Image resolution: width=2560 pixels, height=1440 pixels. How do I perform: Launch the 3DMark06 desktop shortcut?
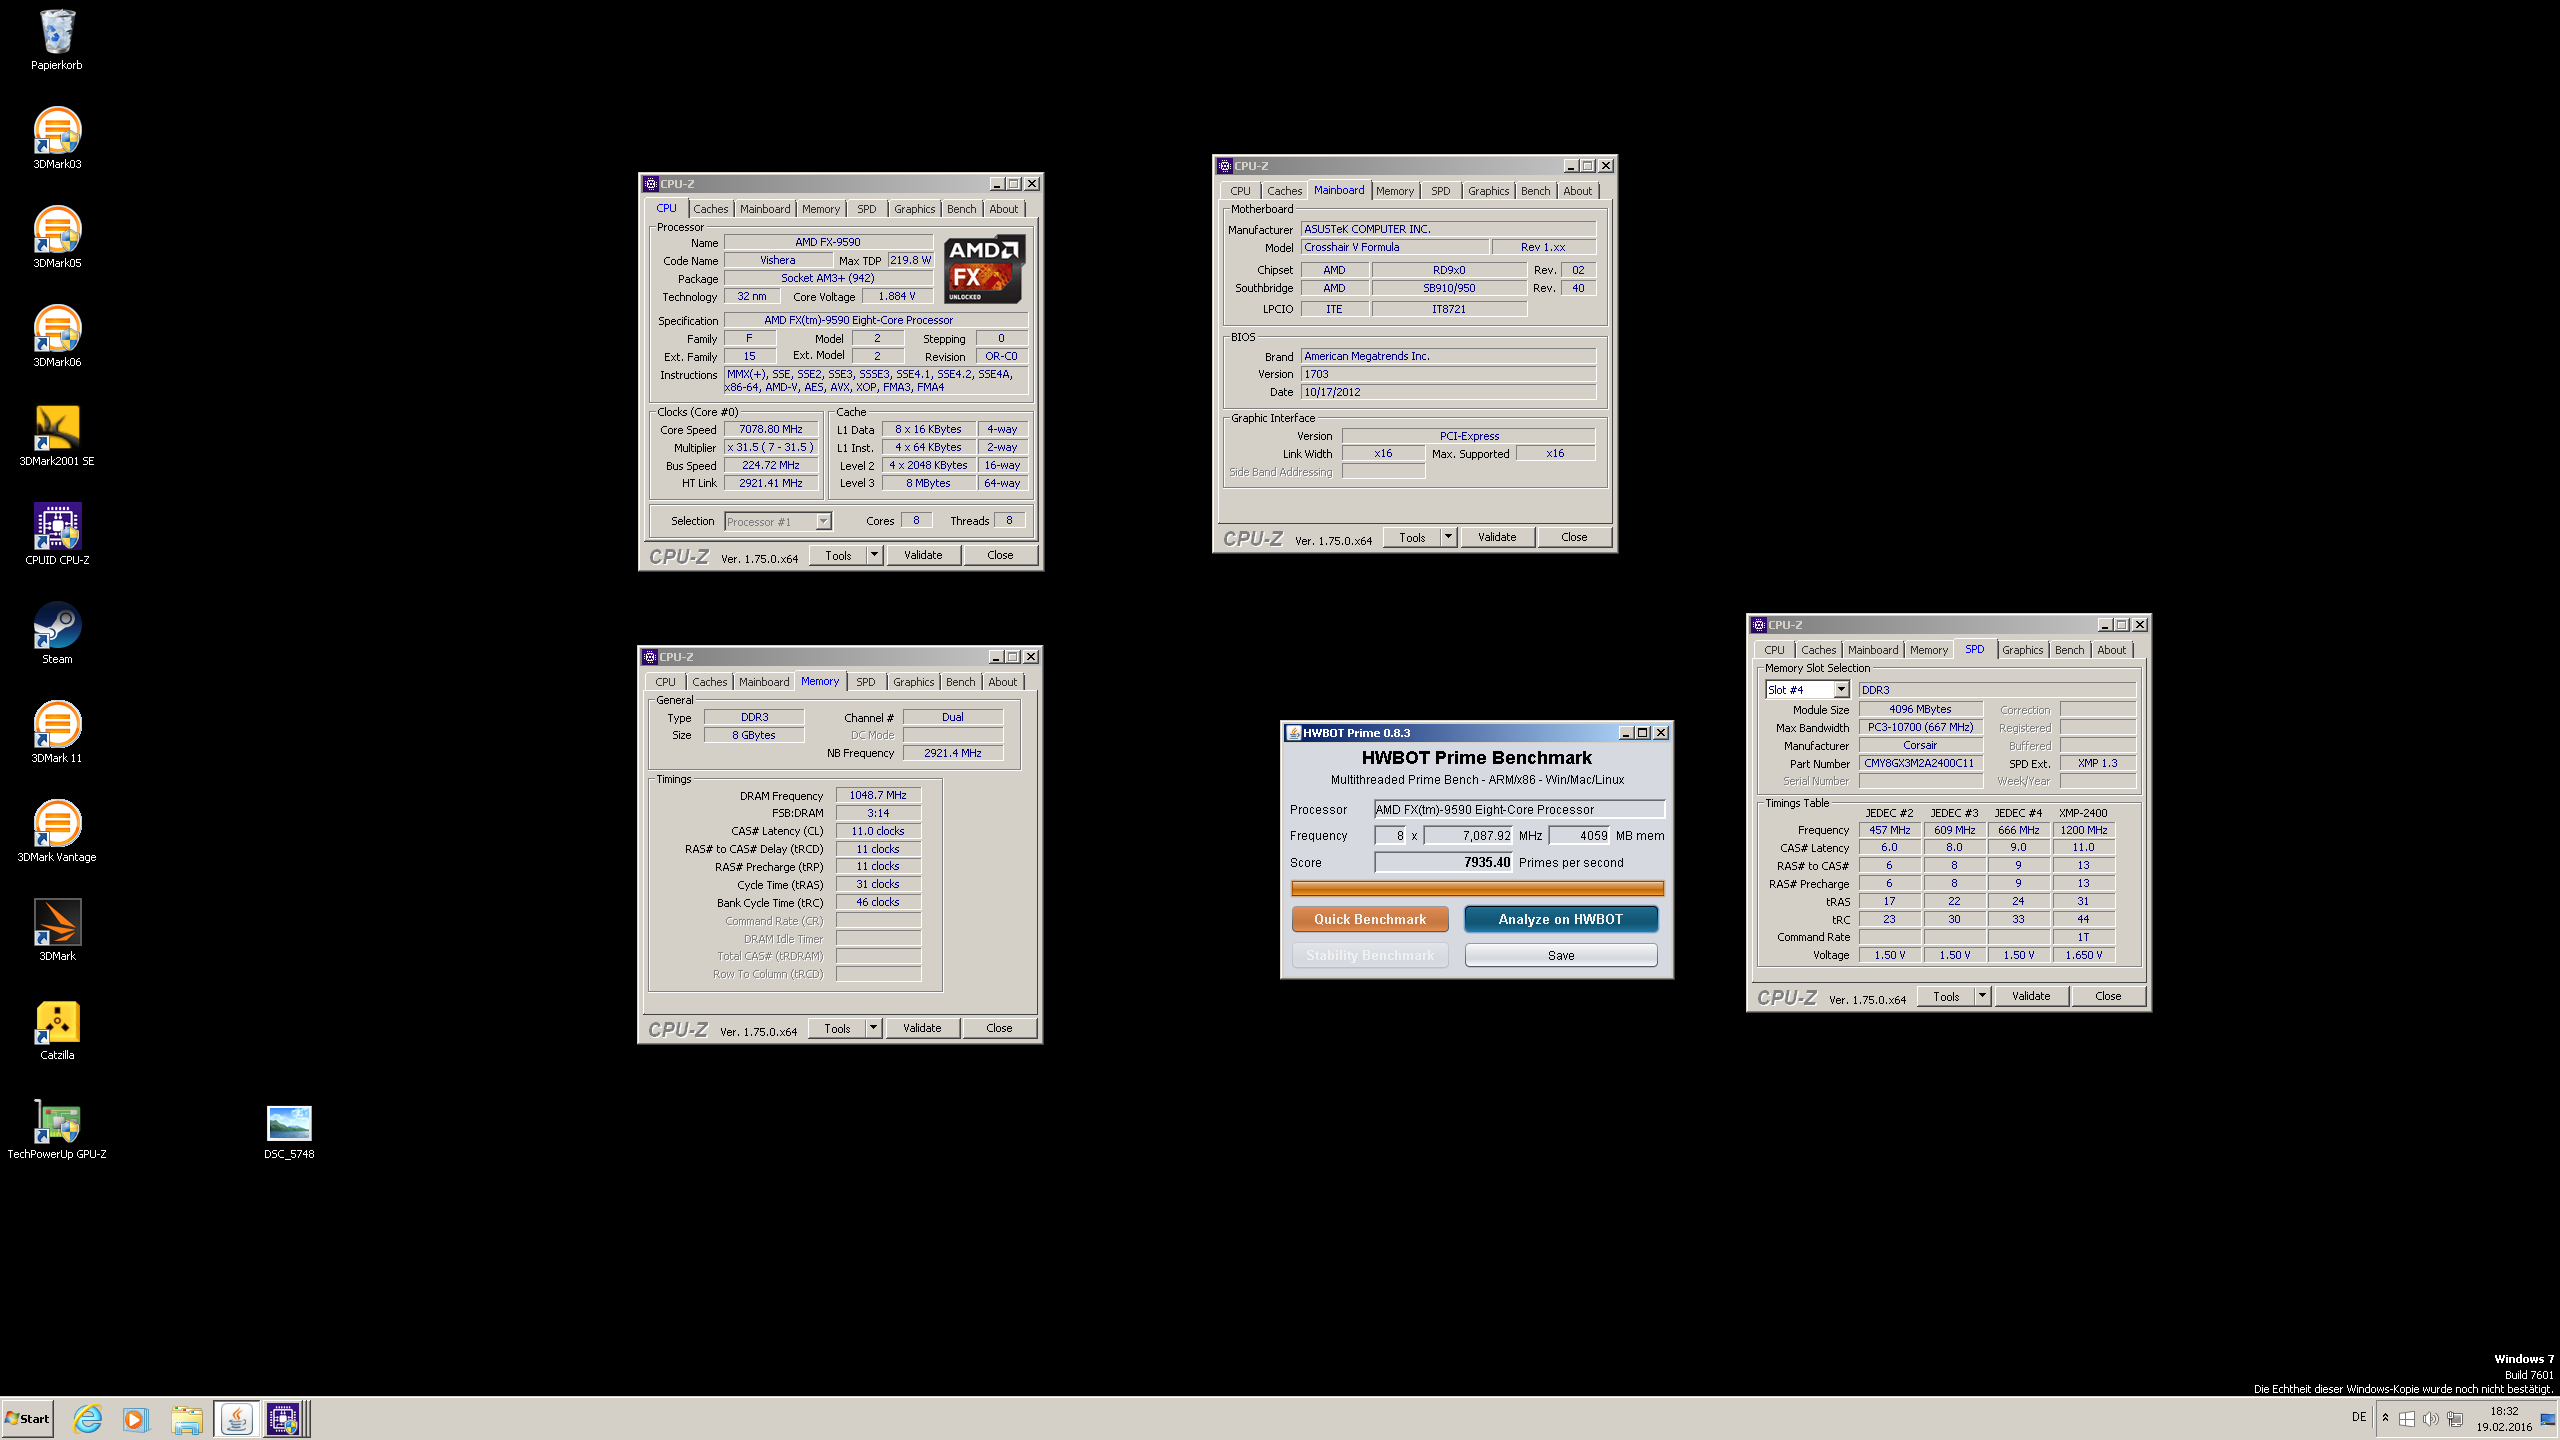(57, 336)
